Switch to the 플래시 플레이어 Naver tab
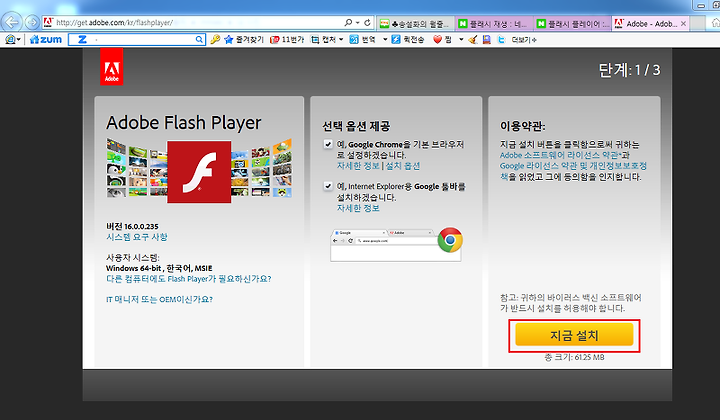Screen dimensions: 720x420 [573, 23]
